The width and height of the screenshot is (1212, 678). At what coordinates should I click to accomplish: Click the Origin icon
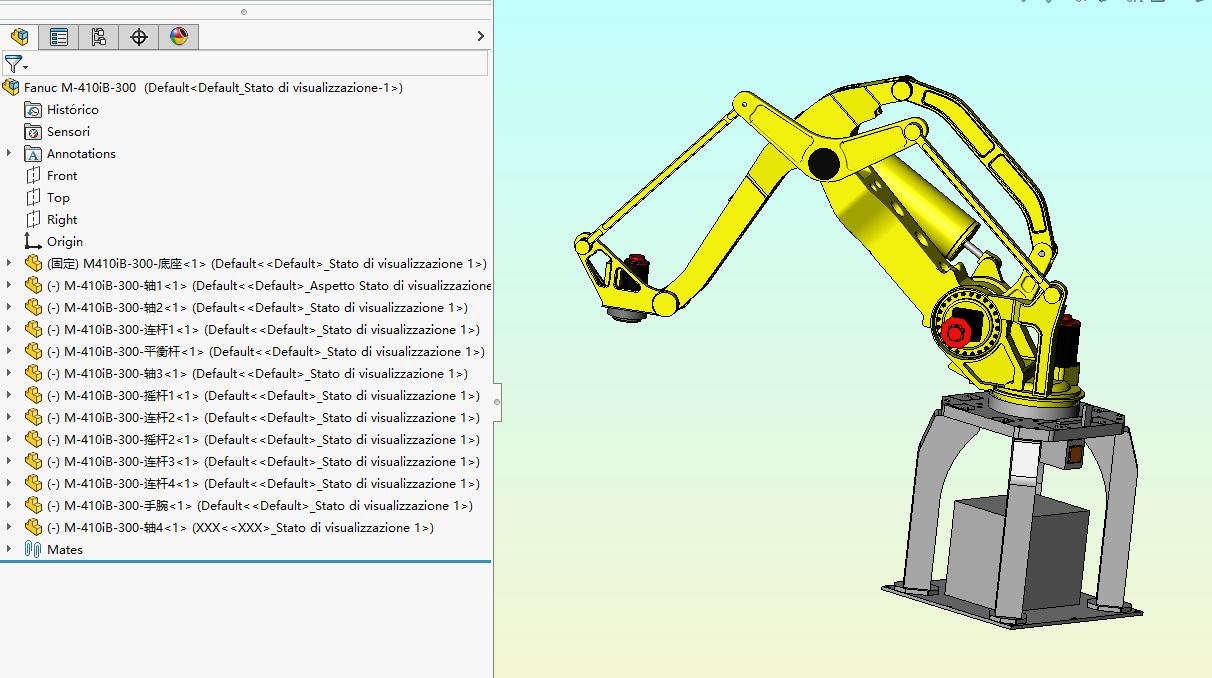point(33,242)
